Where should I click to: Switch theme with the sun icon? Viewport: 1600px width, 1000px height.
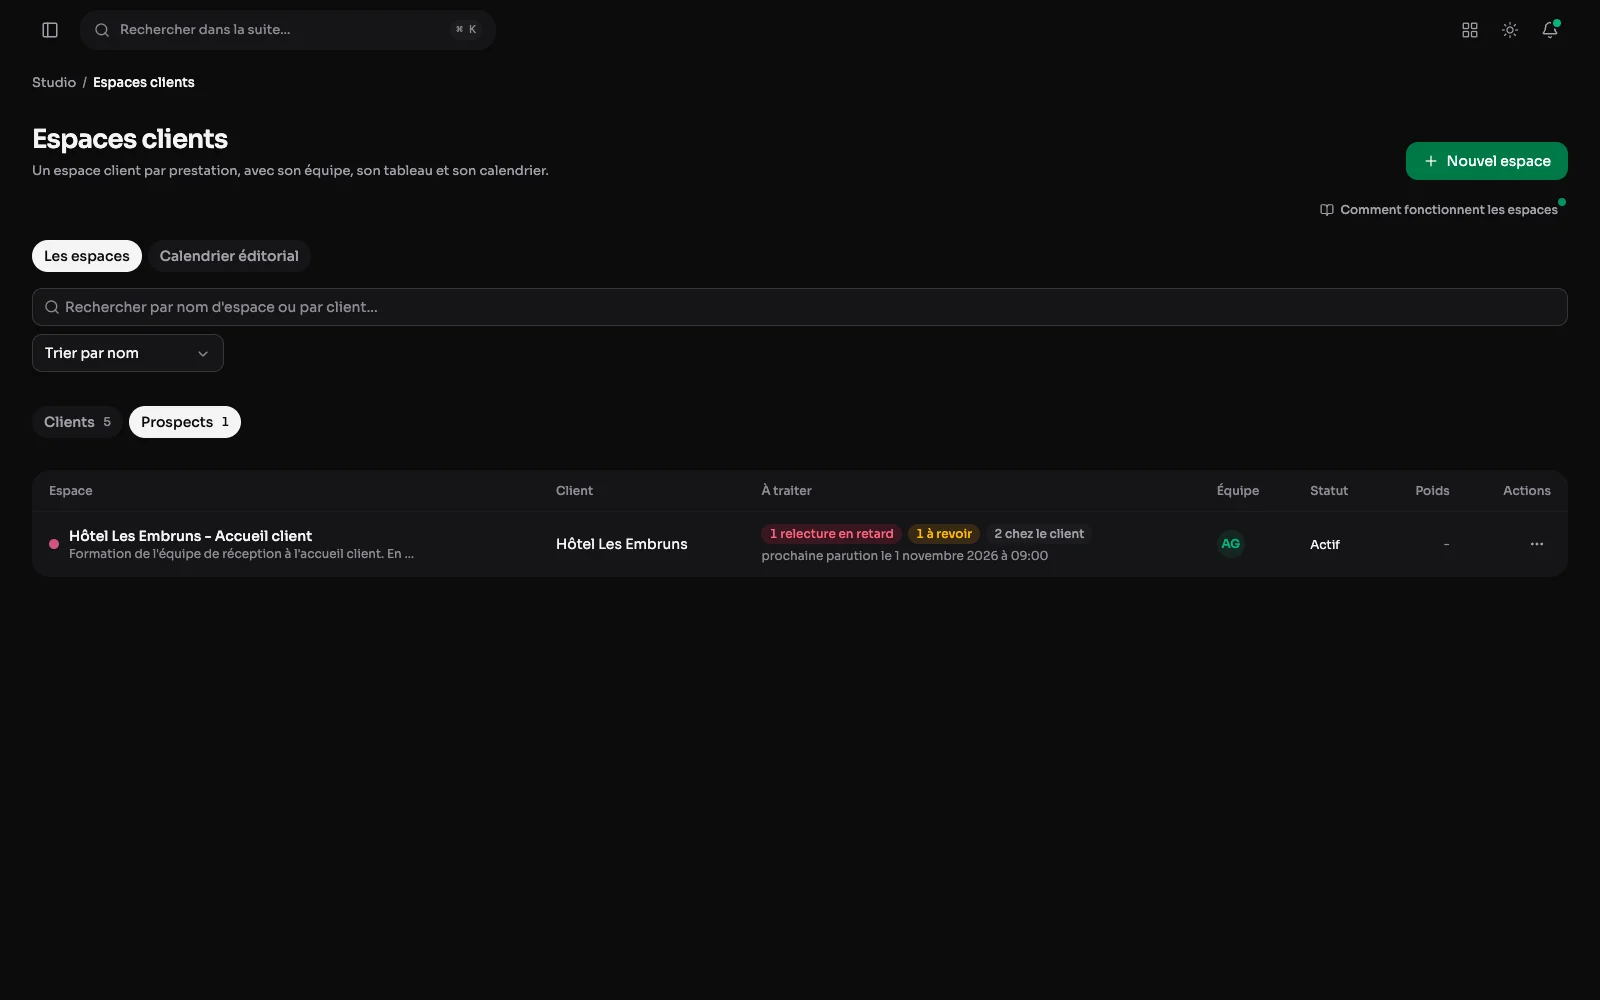[x=1510, y=30]
